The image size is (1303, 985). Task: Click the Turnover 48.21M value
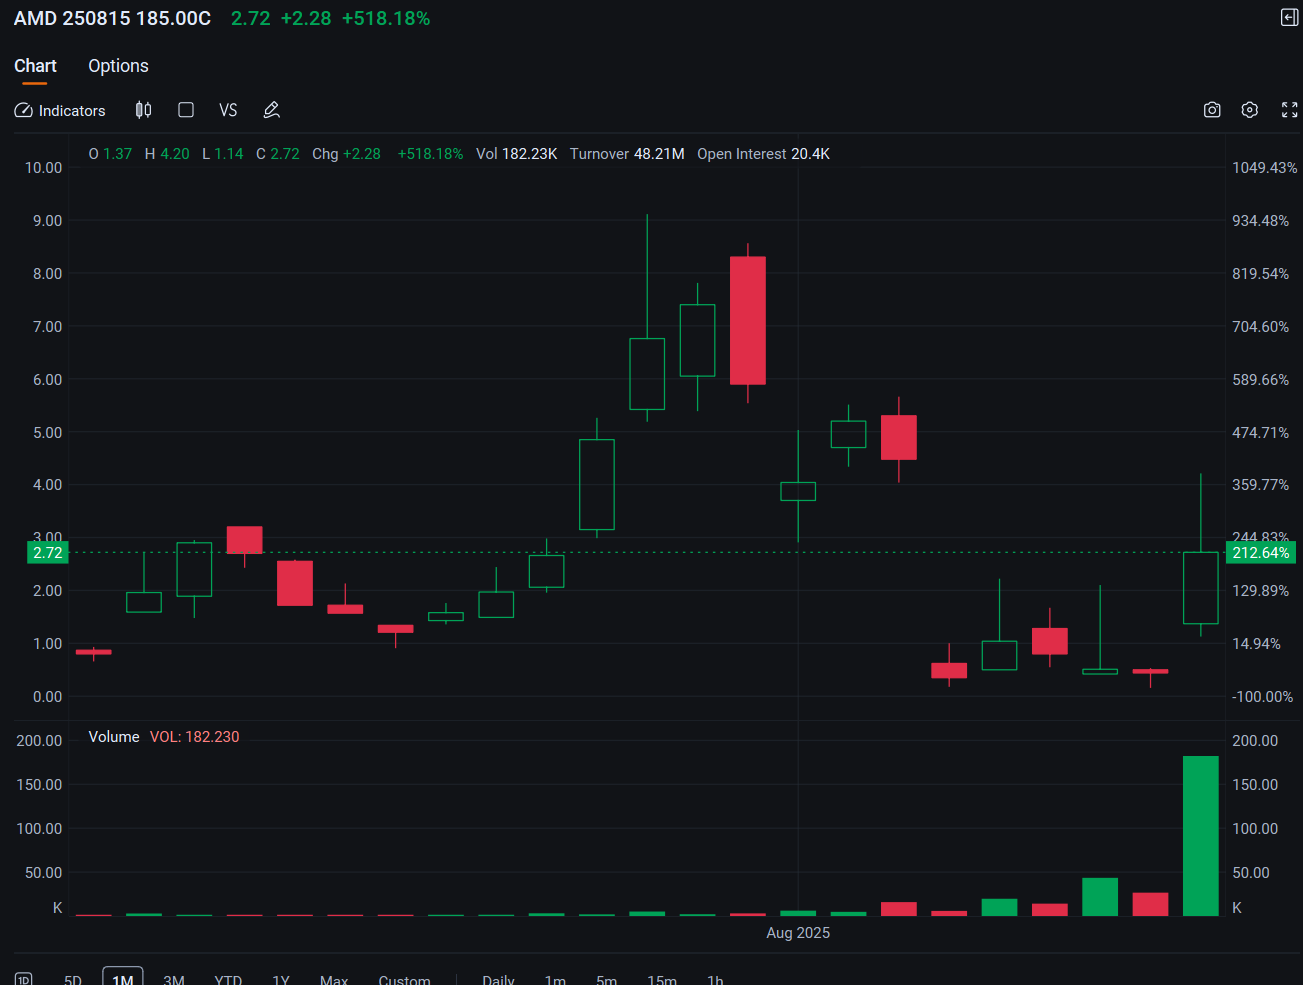point(627,154)
